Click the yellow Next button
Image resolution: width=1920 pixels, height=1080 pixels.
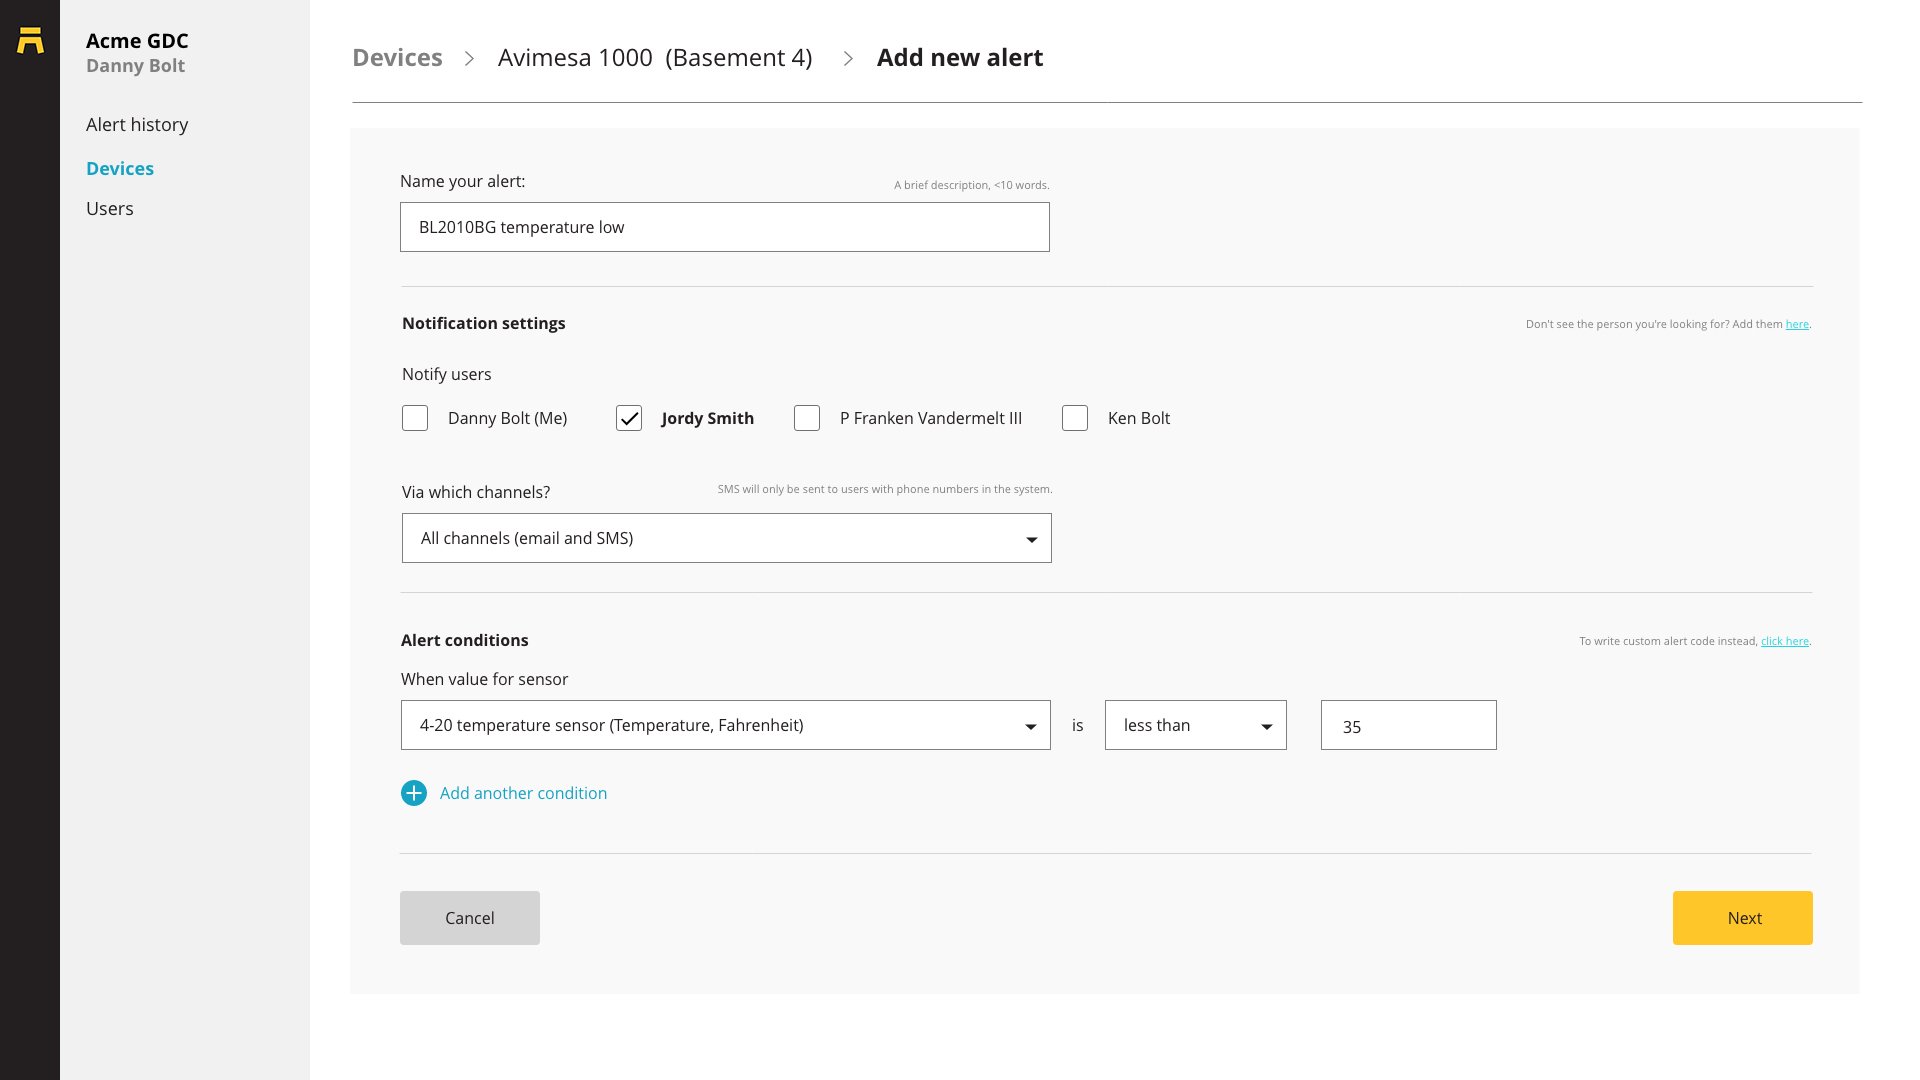(x=1743, y=918)
